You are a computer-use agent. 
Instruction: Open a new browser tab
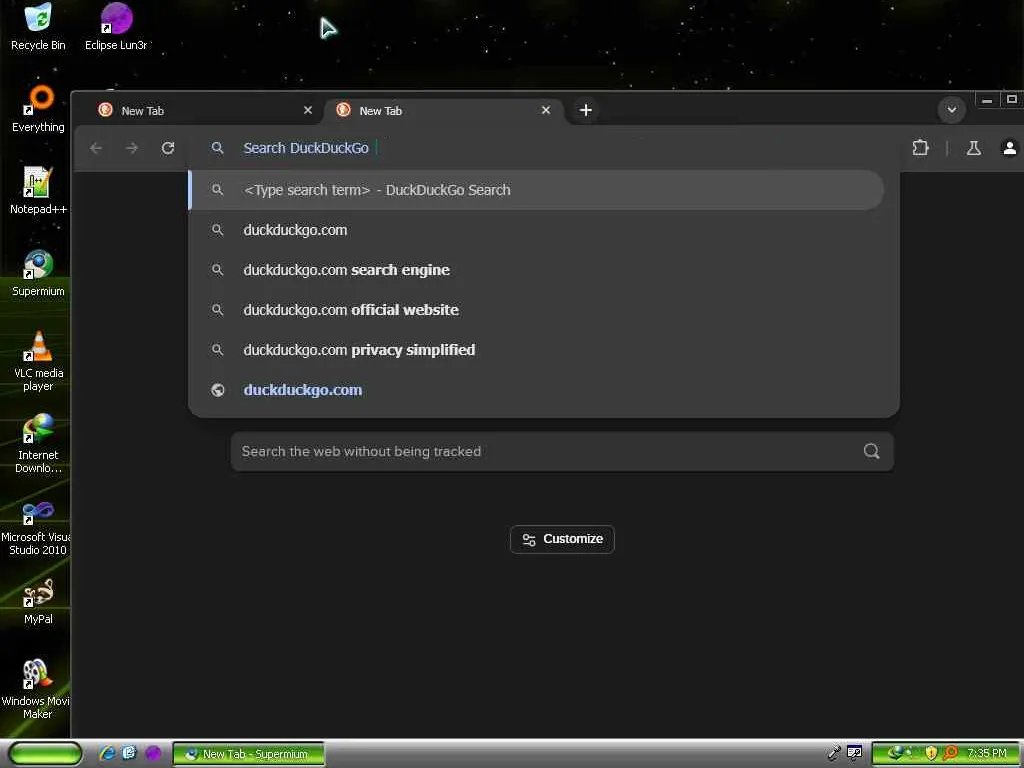click(586, 110)
